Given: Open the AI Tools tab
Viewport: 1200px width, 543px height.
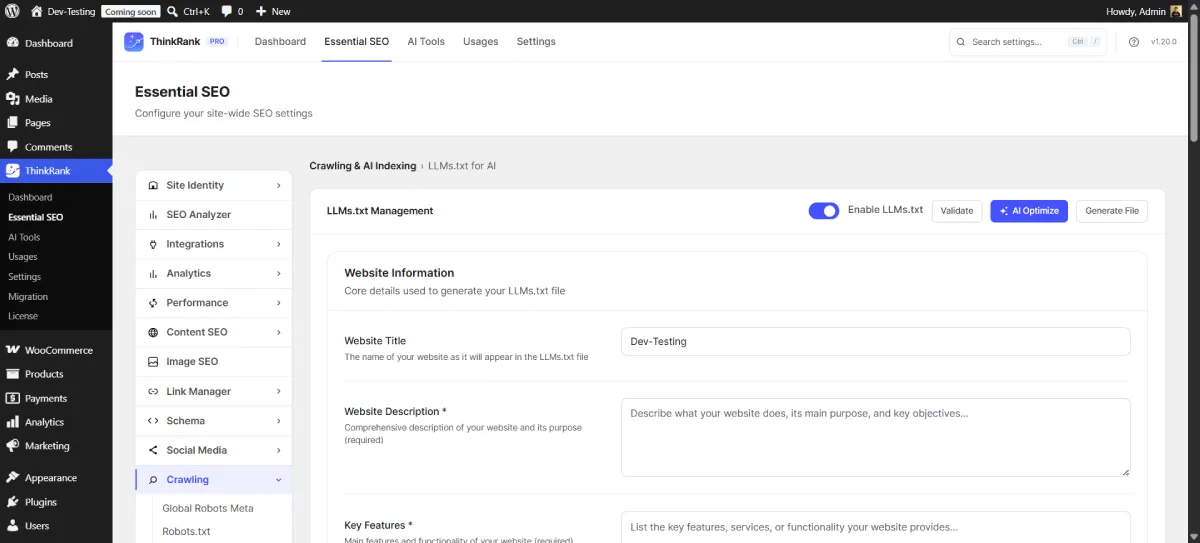Looking at the screenshot, I should click(426, 42).
